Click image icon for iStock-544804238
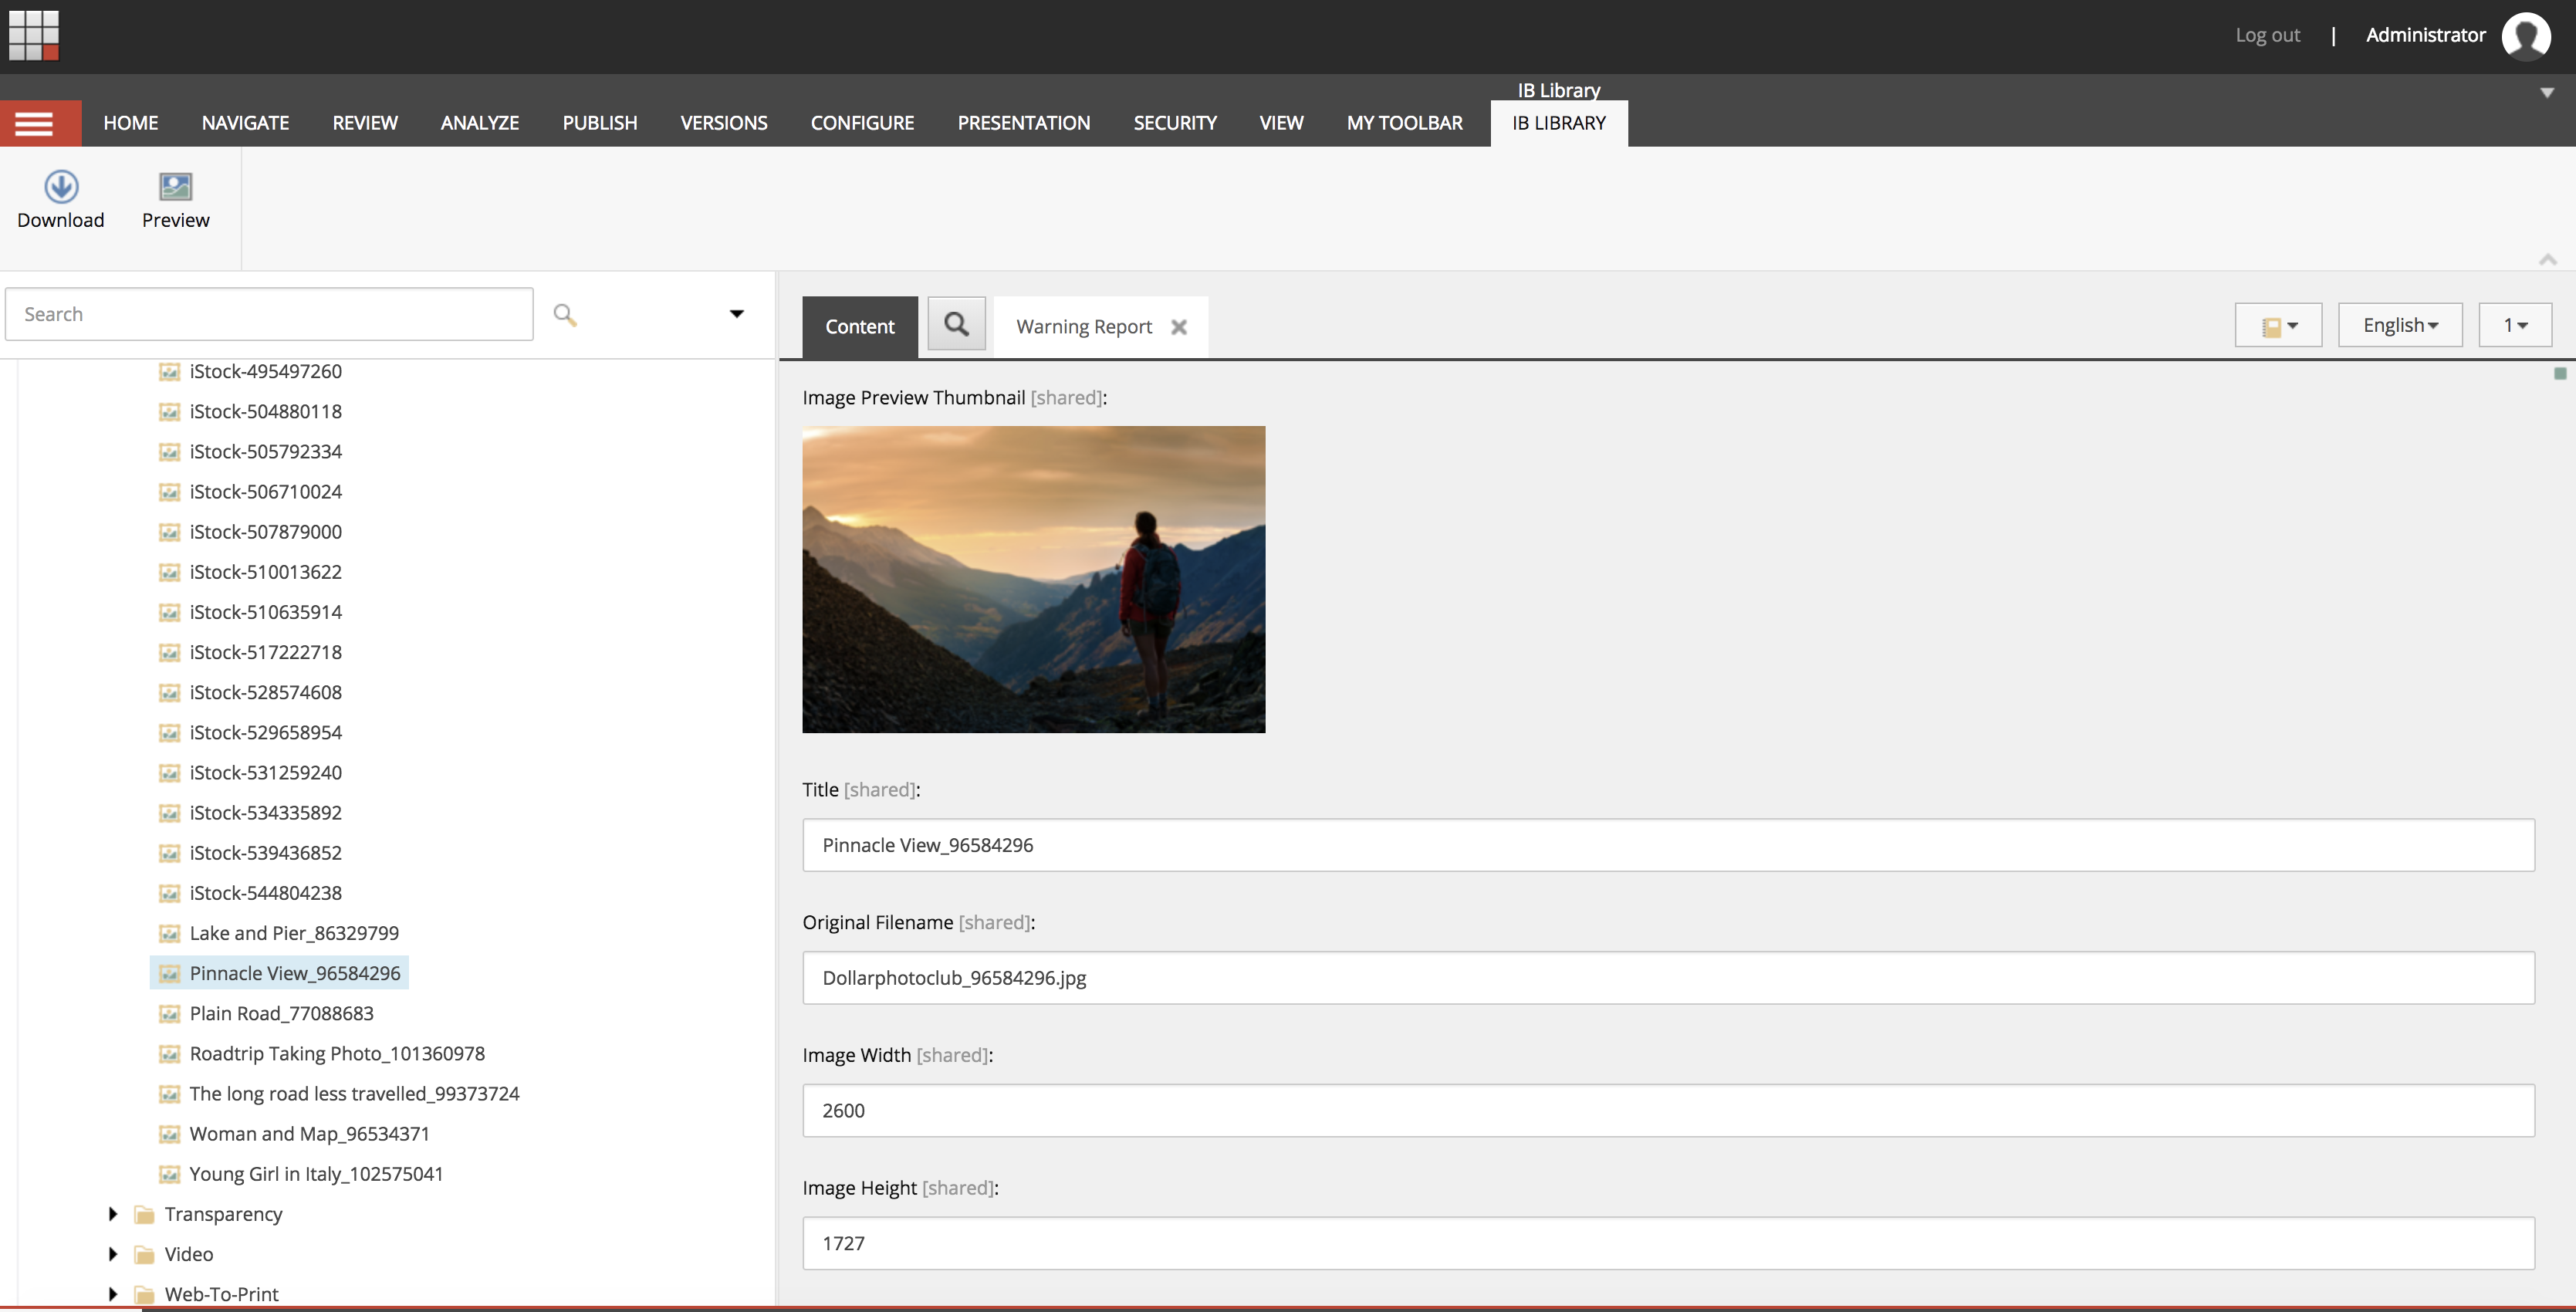2576x1312 pixels. coord(170,893)
